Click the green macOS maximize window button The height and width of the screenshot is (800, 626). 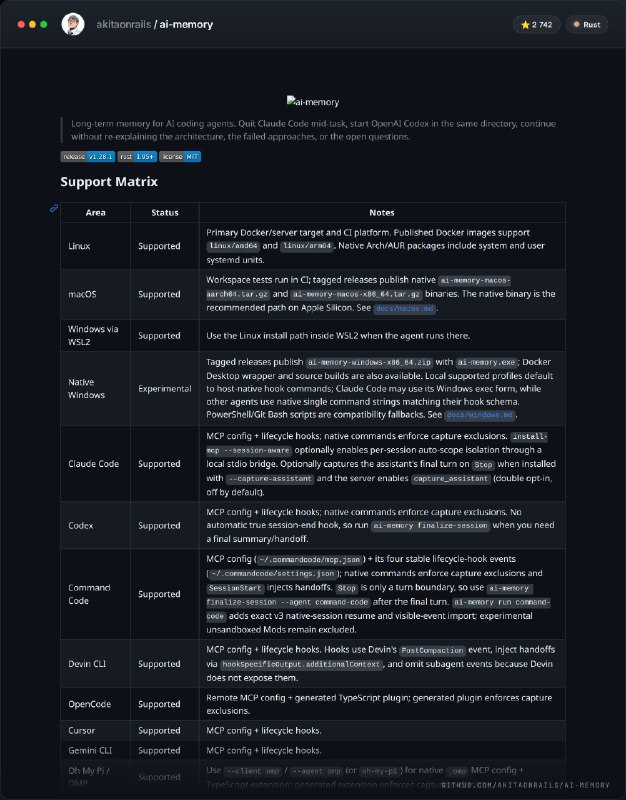click(44, 24)
